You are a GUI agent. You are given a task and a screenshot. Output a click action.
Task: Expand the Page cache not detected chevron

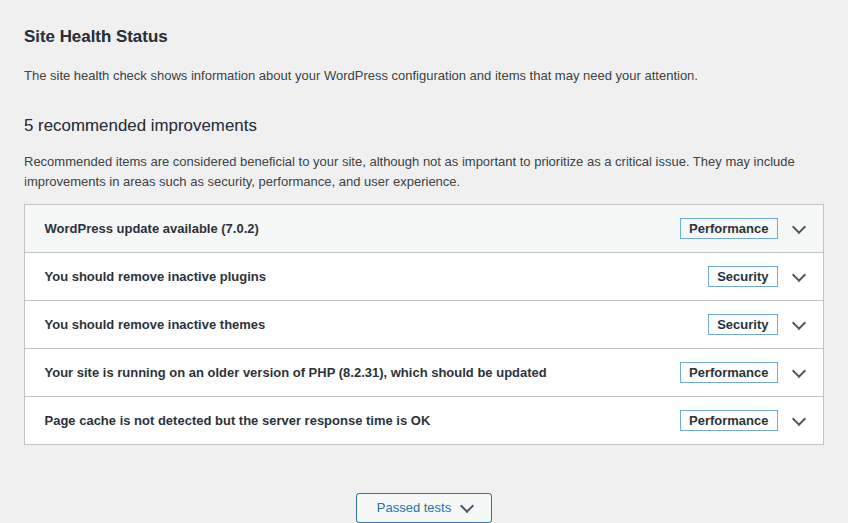[x=799, y=421]
